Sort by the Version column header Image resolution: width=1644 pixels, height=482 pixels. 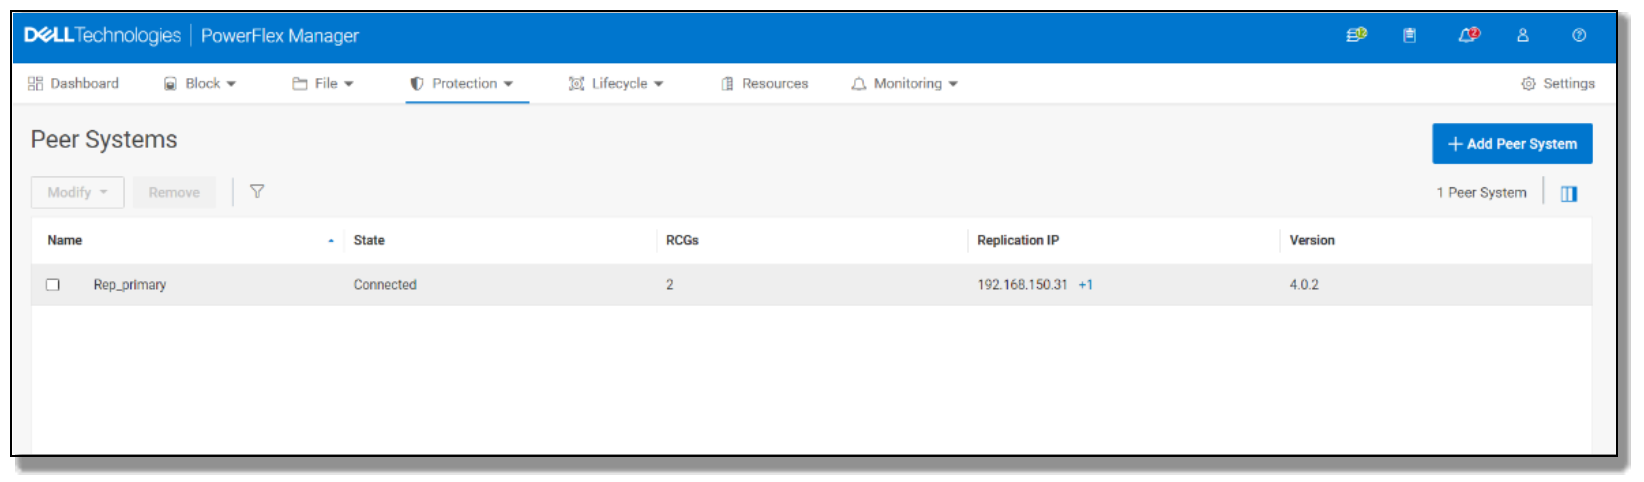1312,240
